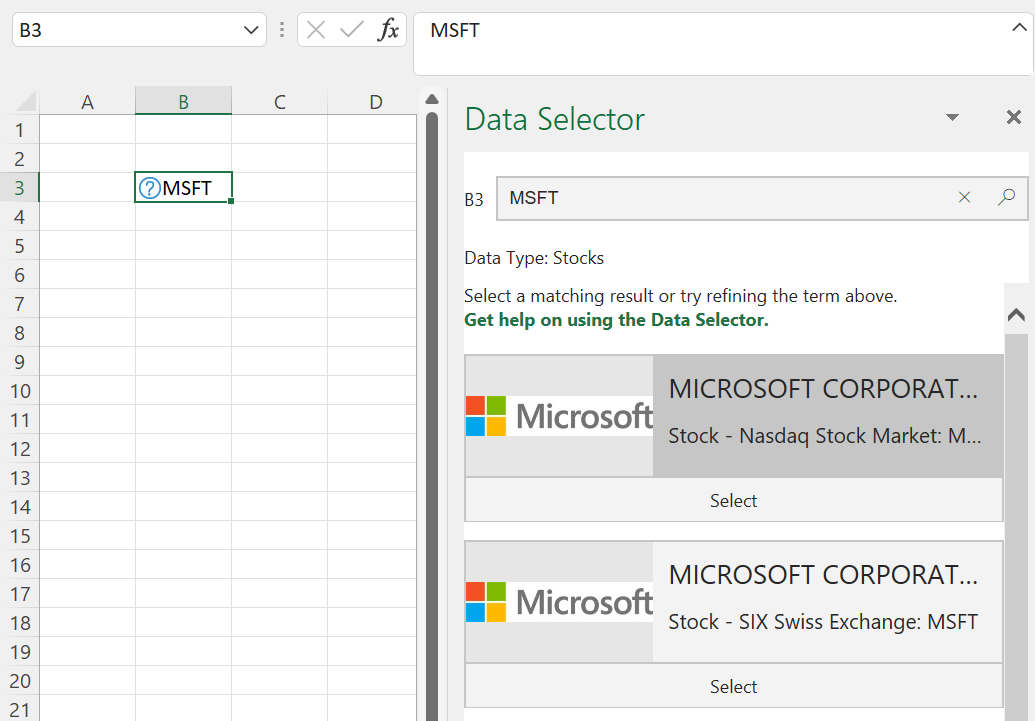This screenshot has width=1035, height=721.
Task: Select column C header
Action: (279, 102)
